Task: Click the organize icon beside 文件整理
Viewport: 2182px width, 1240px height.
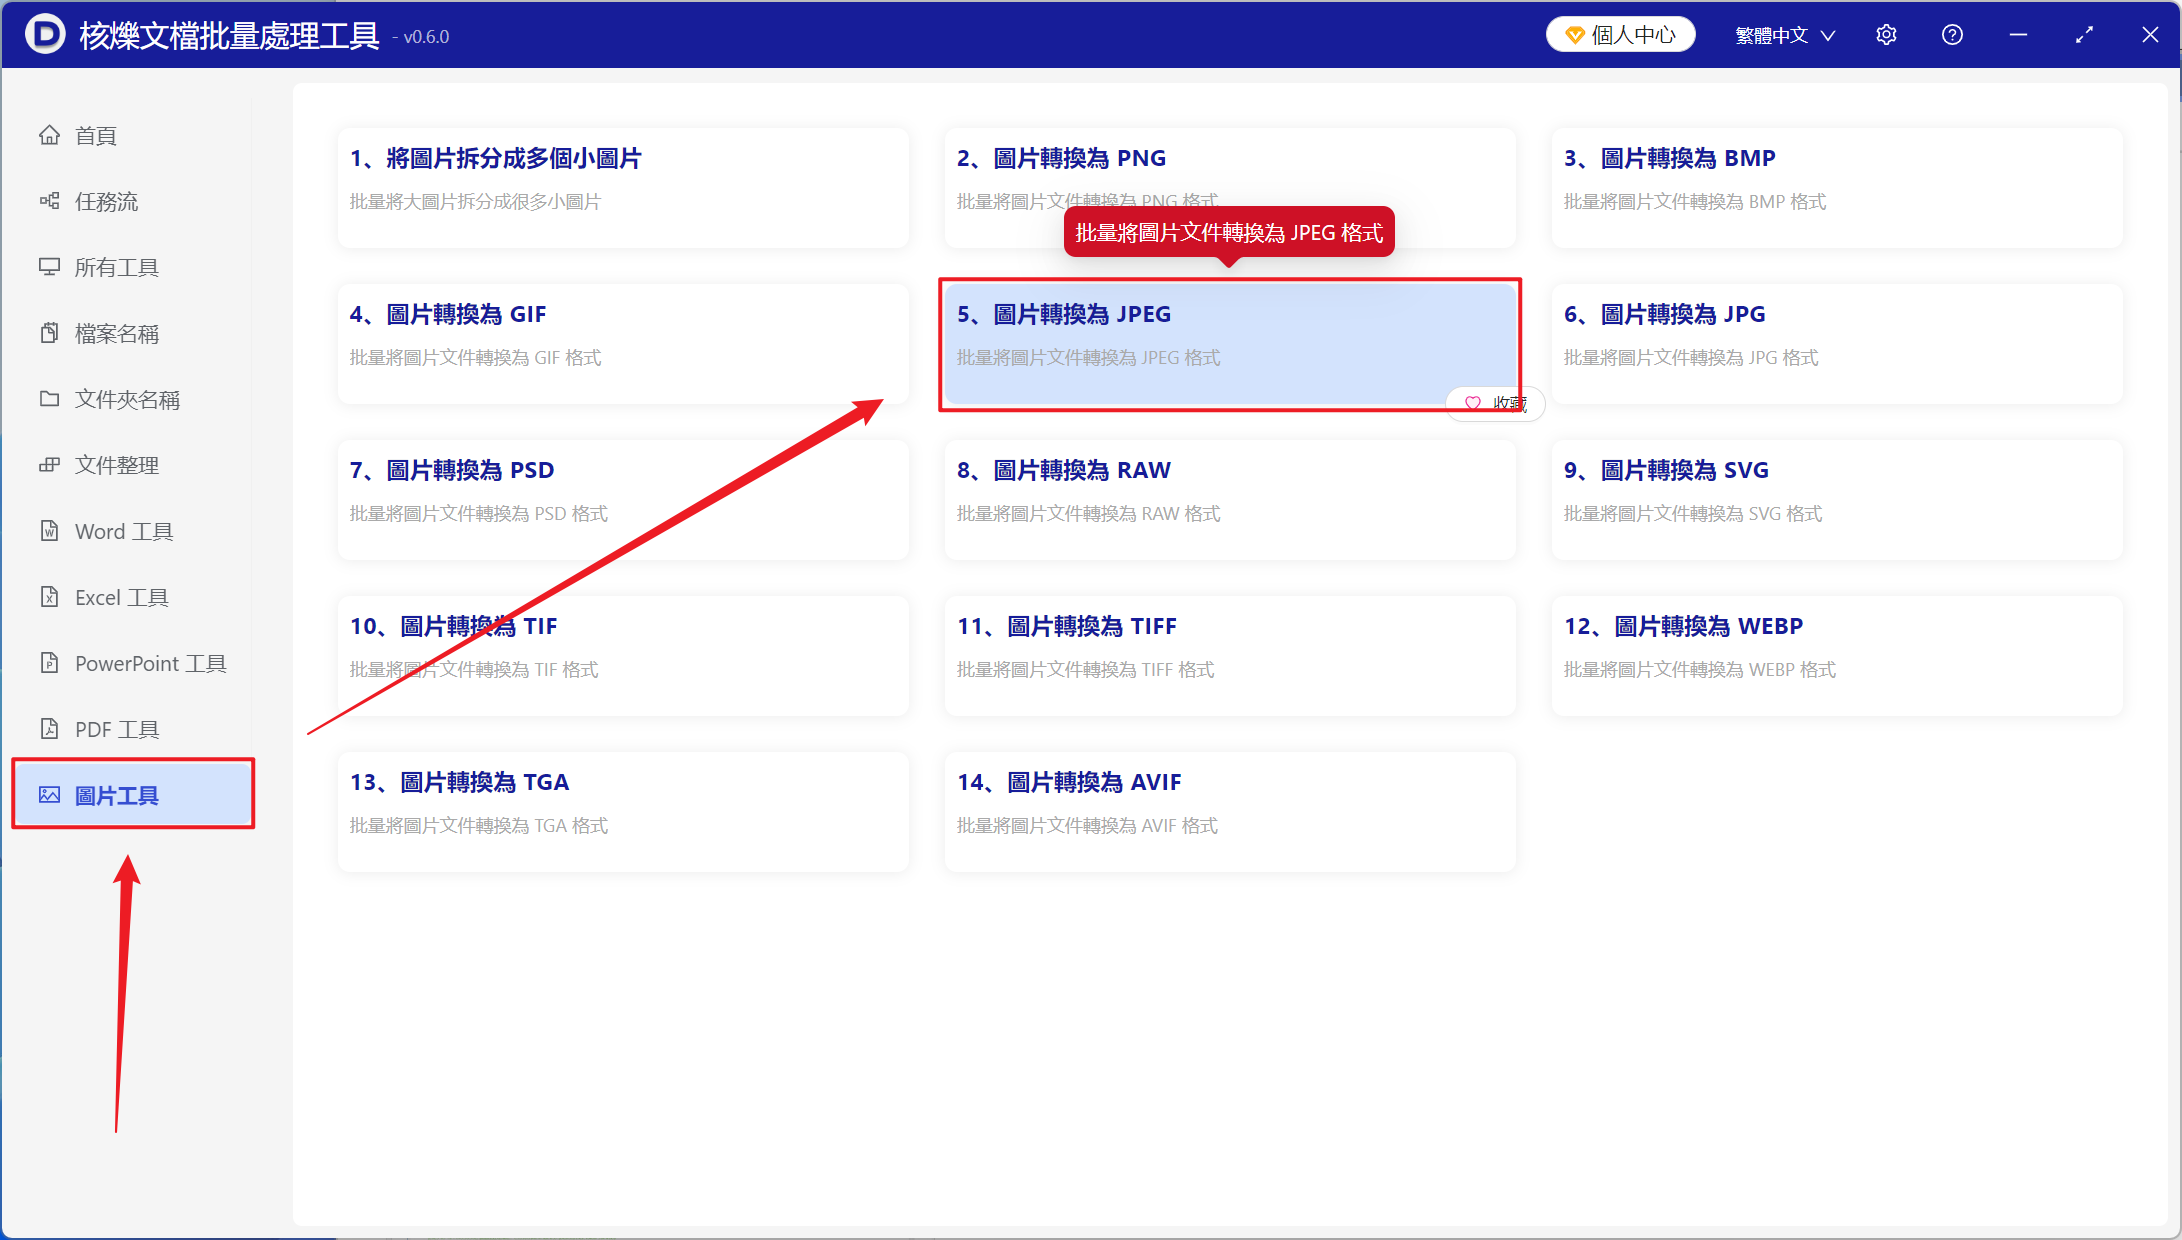Action: (x=49, y=465)
